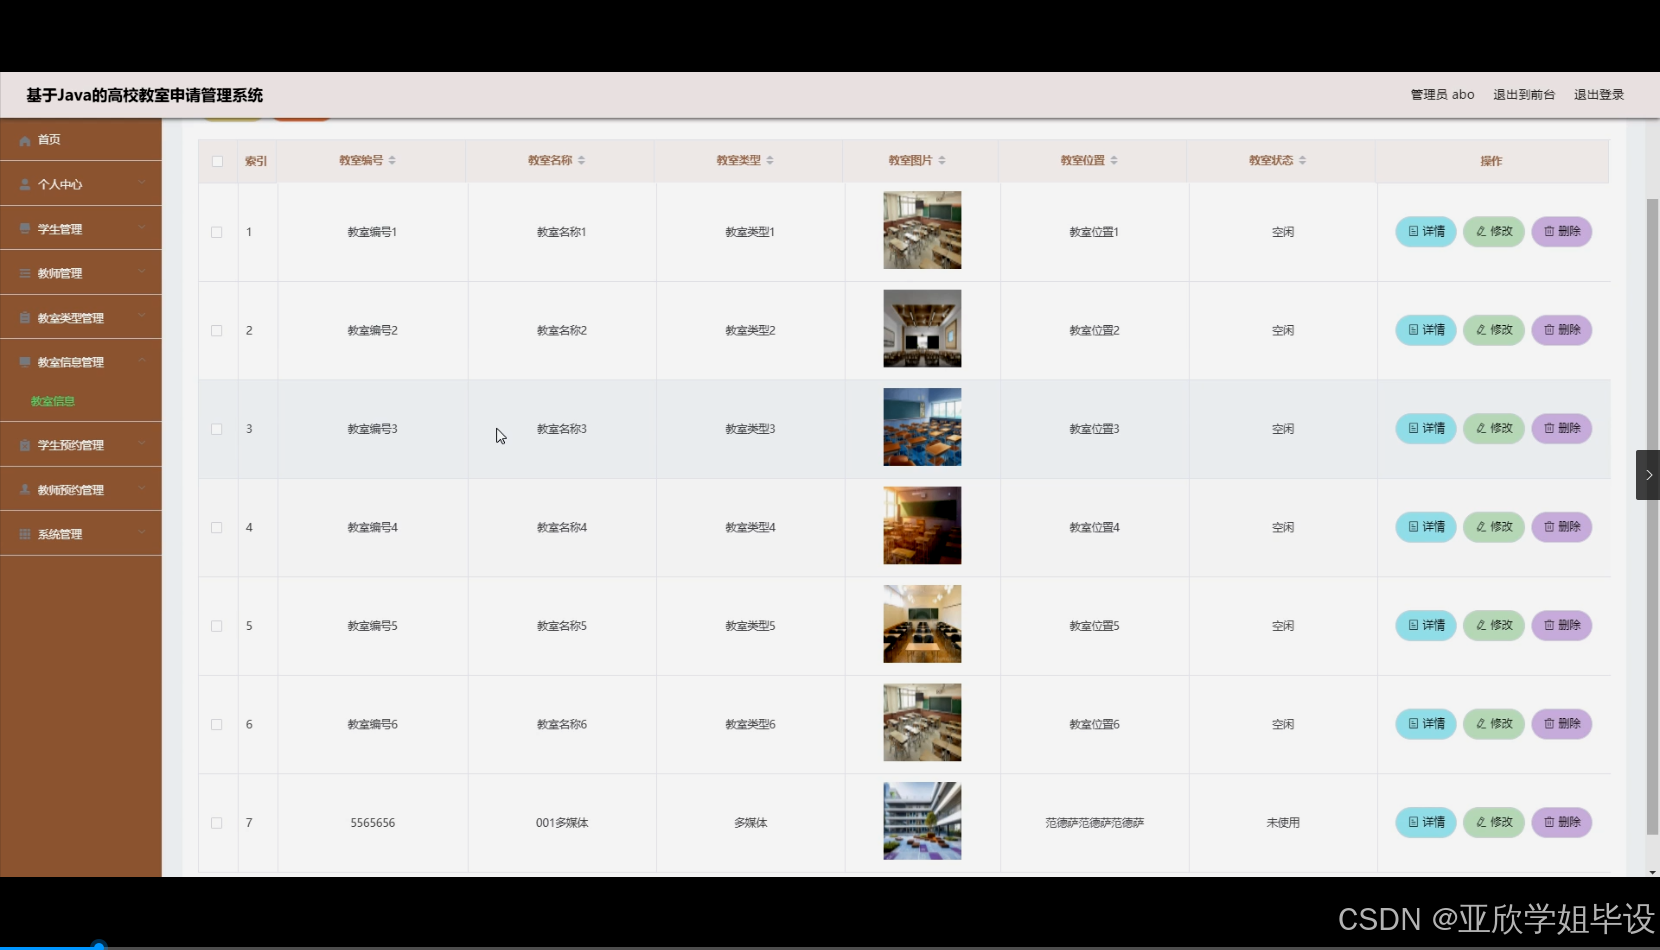Click the person icon beside 个人中心
Viewport: 1660px width, 950px height.
(25, 185)
